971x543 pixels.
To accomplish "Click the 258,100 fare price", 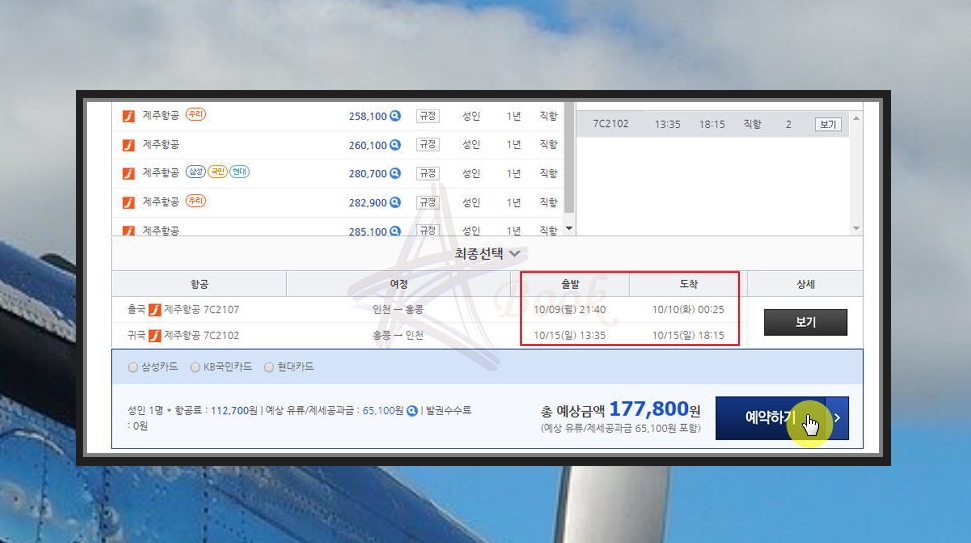I will pyautogui.click(x=367, y=116).
